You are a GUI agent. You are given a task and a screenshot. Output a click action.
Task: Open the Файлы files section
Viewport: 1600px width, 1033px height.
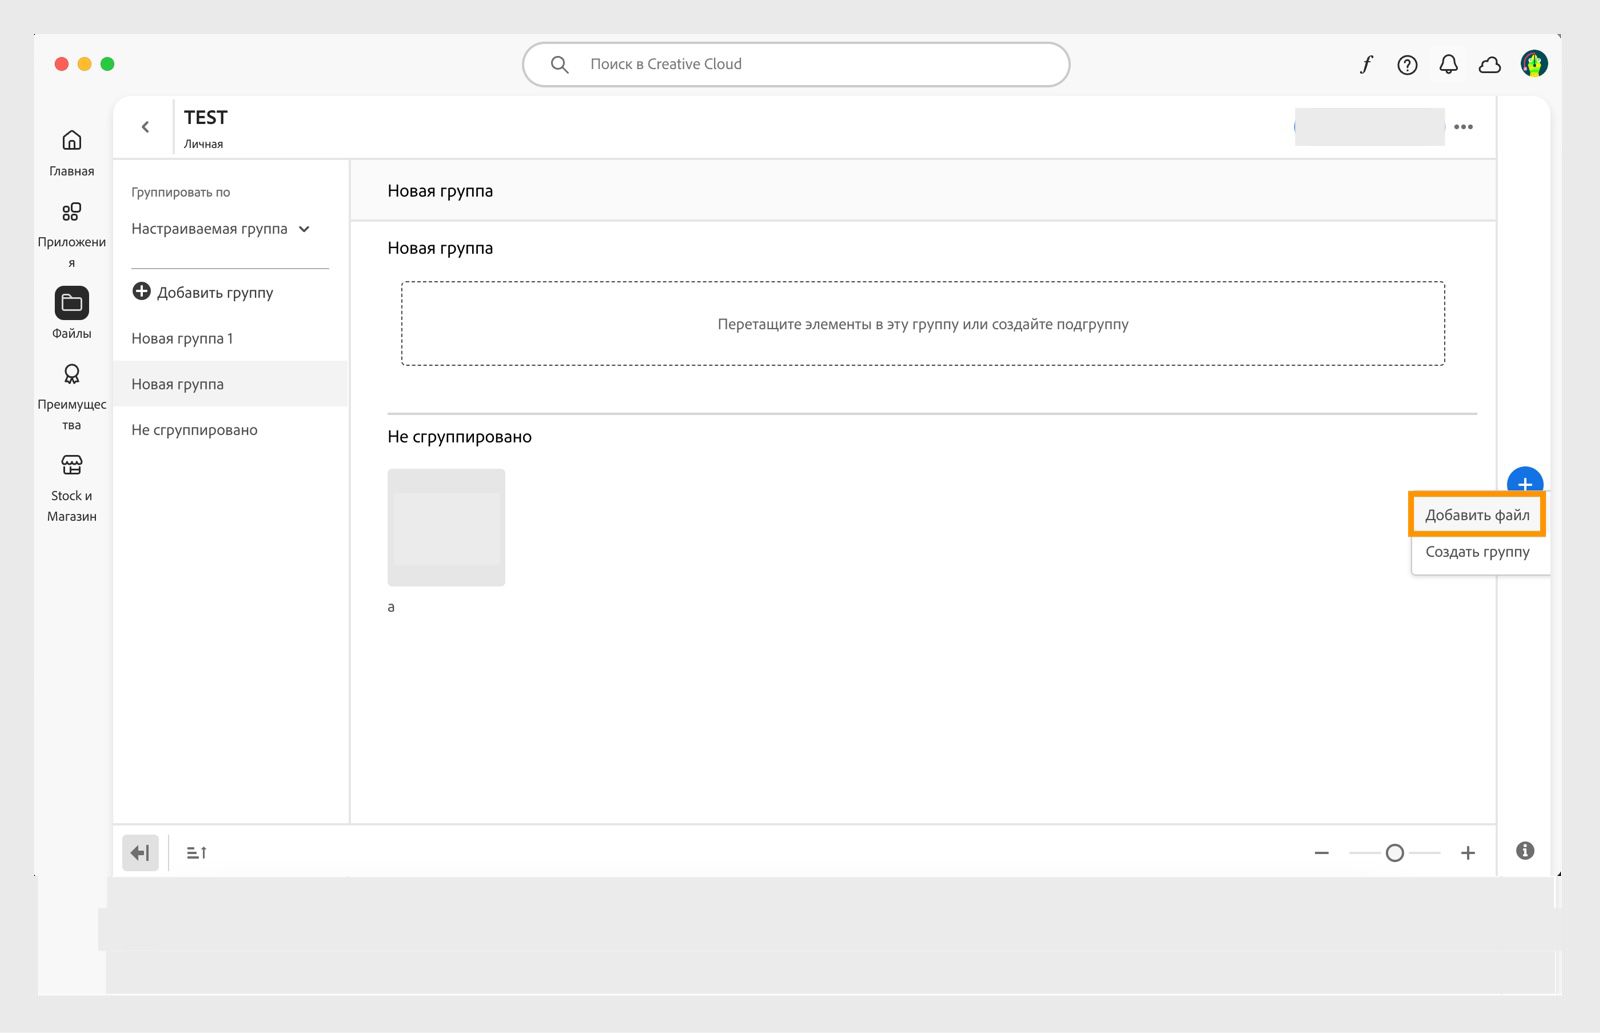72,313
